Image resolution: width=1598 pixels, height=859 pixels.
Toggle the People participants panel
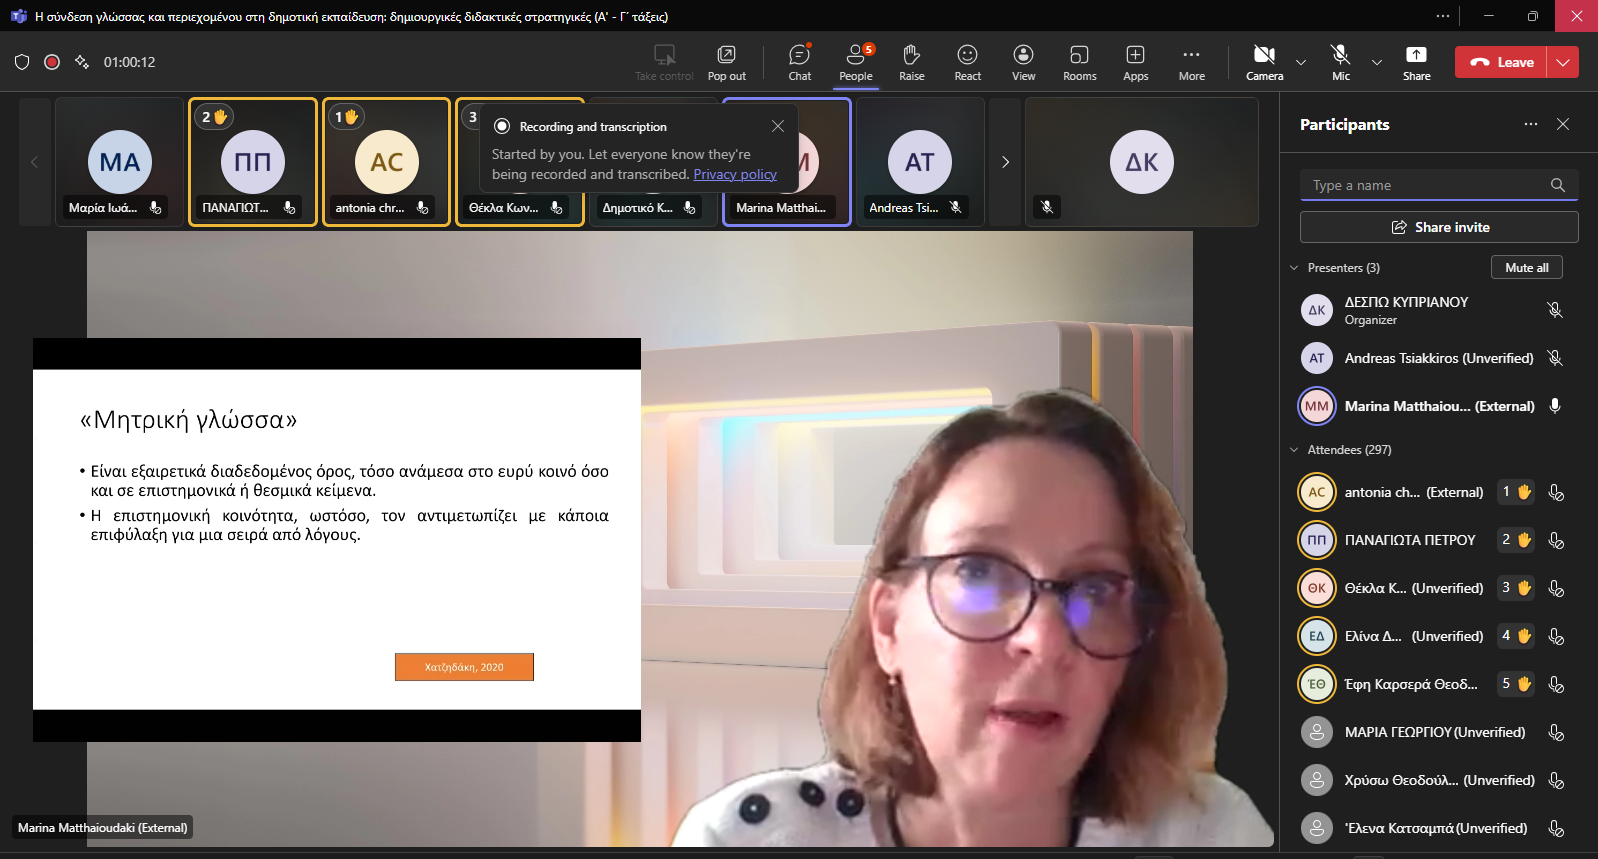coord(856,62)
